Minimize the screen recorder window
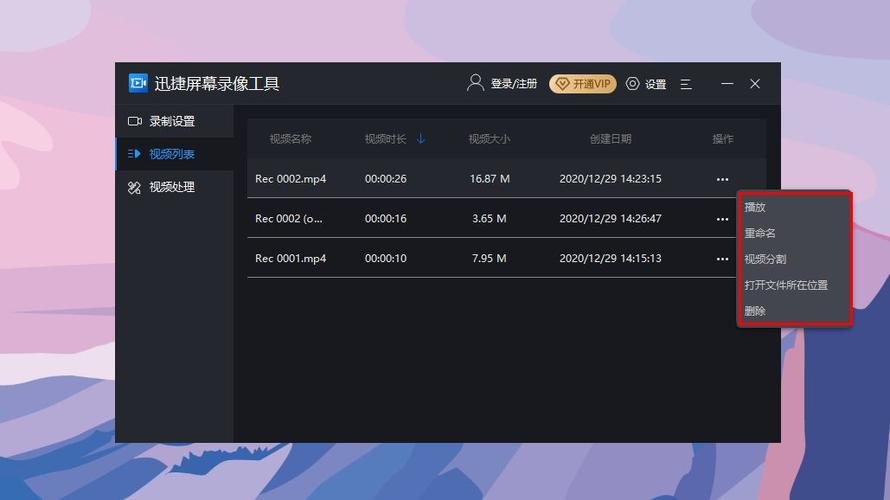Viewport: 890px width, 500px height. pos(727,84)
